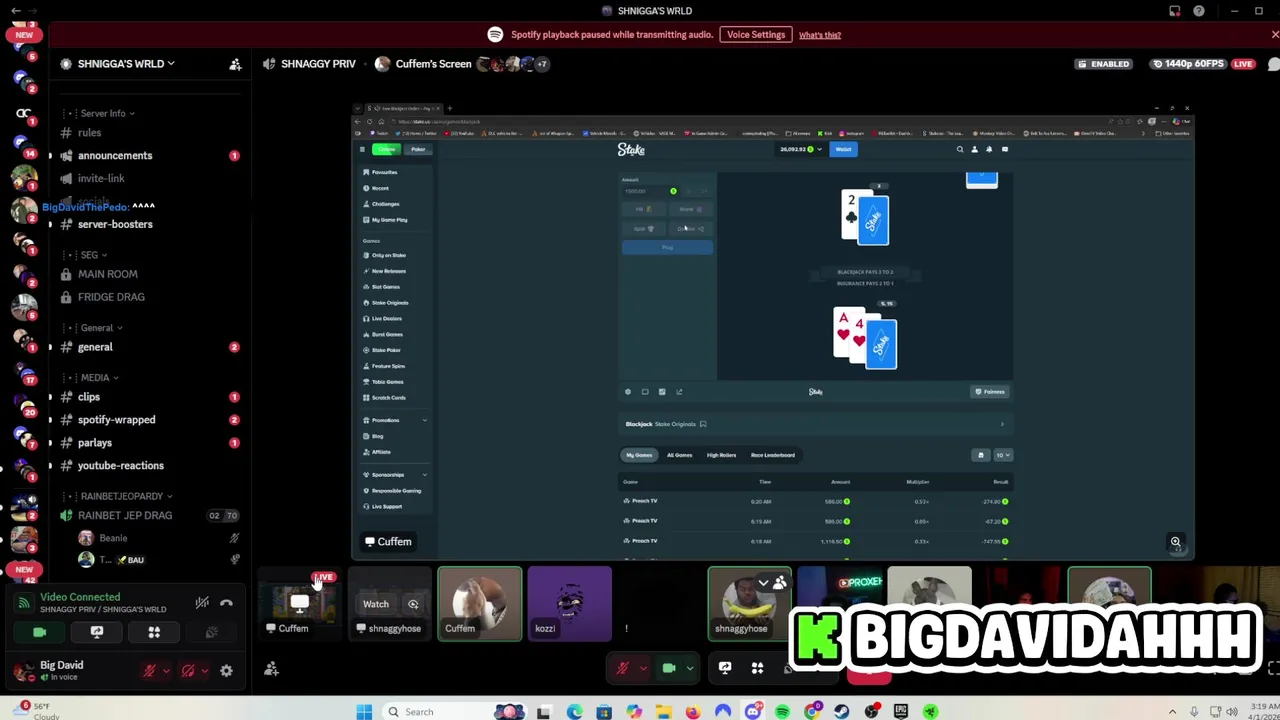Image resolution: width=1280 pixels, height=720 pixels.
Task: Open Discord help icon in title bar
Action: (1199, 11)
